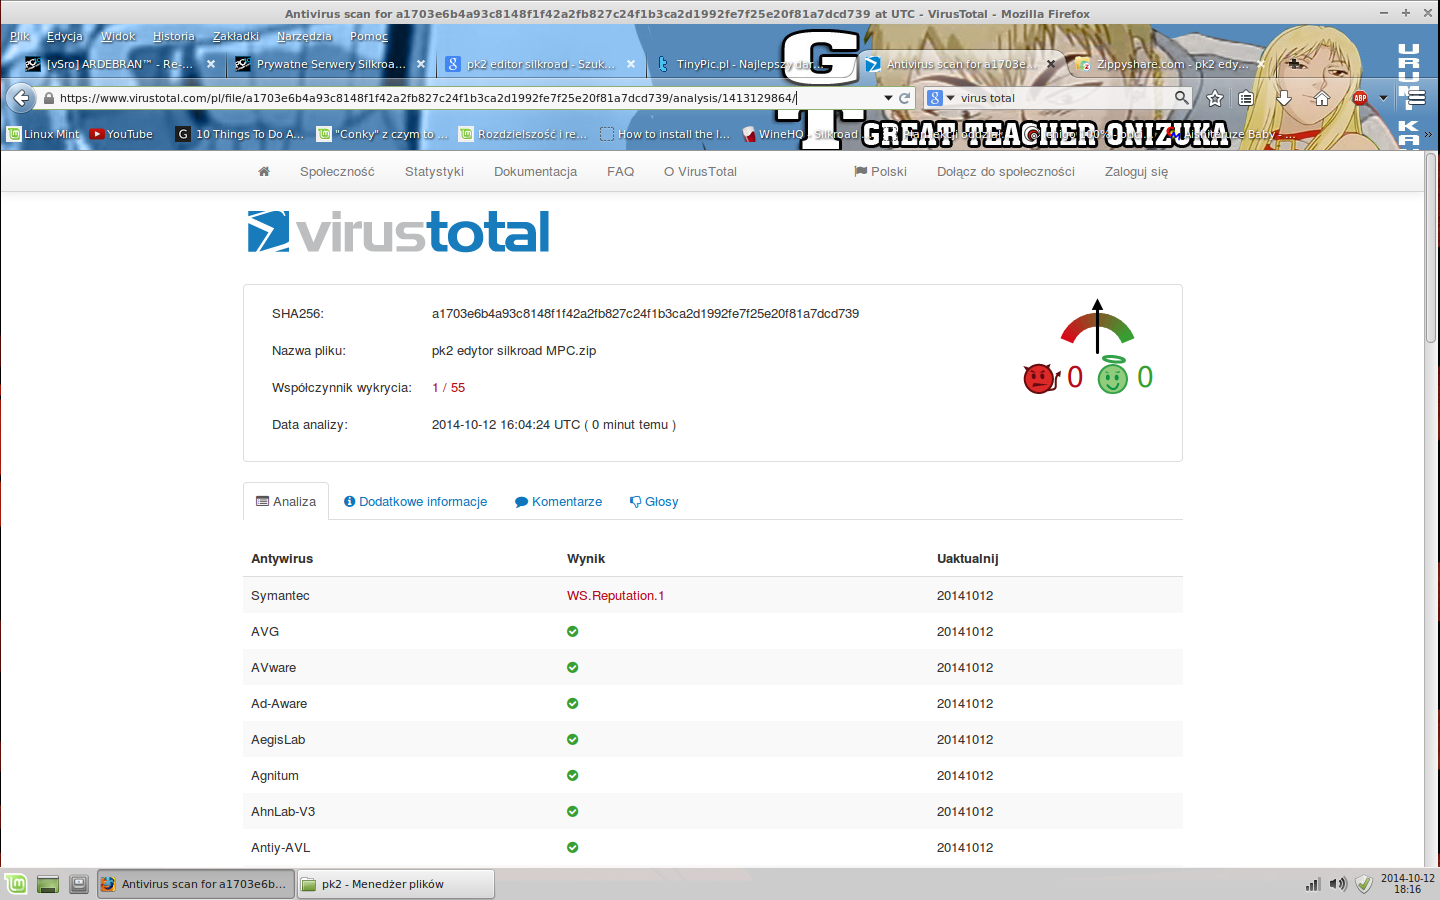The width and height of the screenshot is (1440, 900).
Task: Click the FAQ navigation link
Action: 620,172
